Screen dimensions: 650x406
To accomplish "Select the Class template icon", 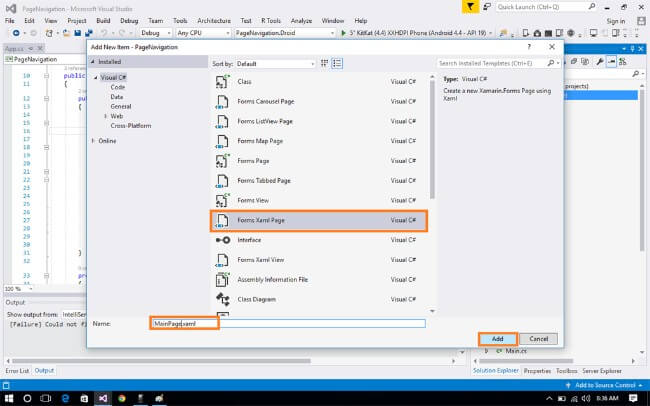I will click(x=222, y=82).
